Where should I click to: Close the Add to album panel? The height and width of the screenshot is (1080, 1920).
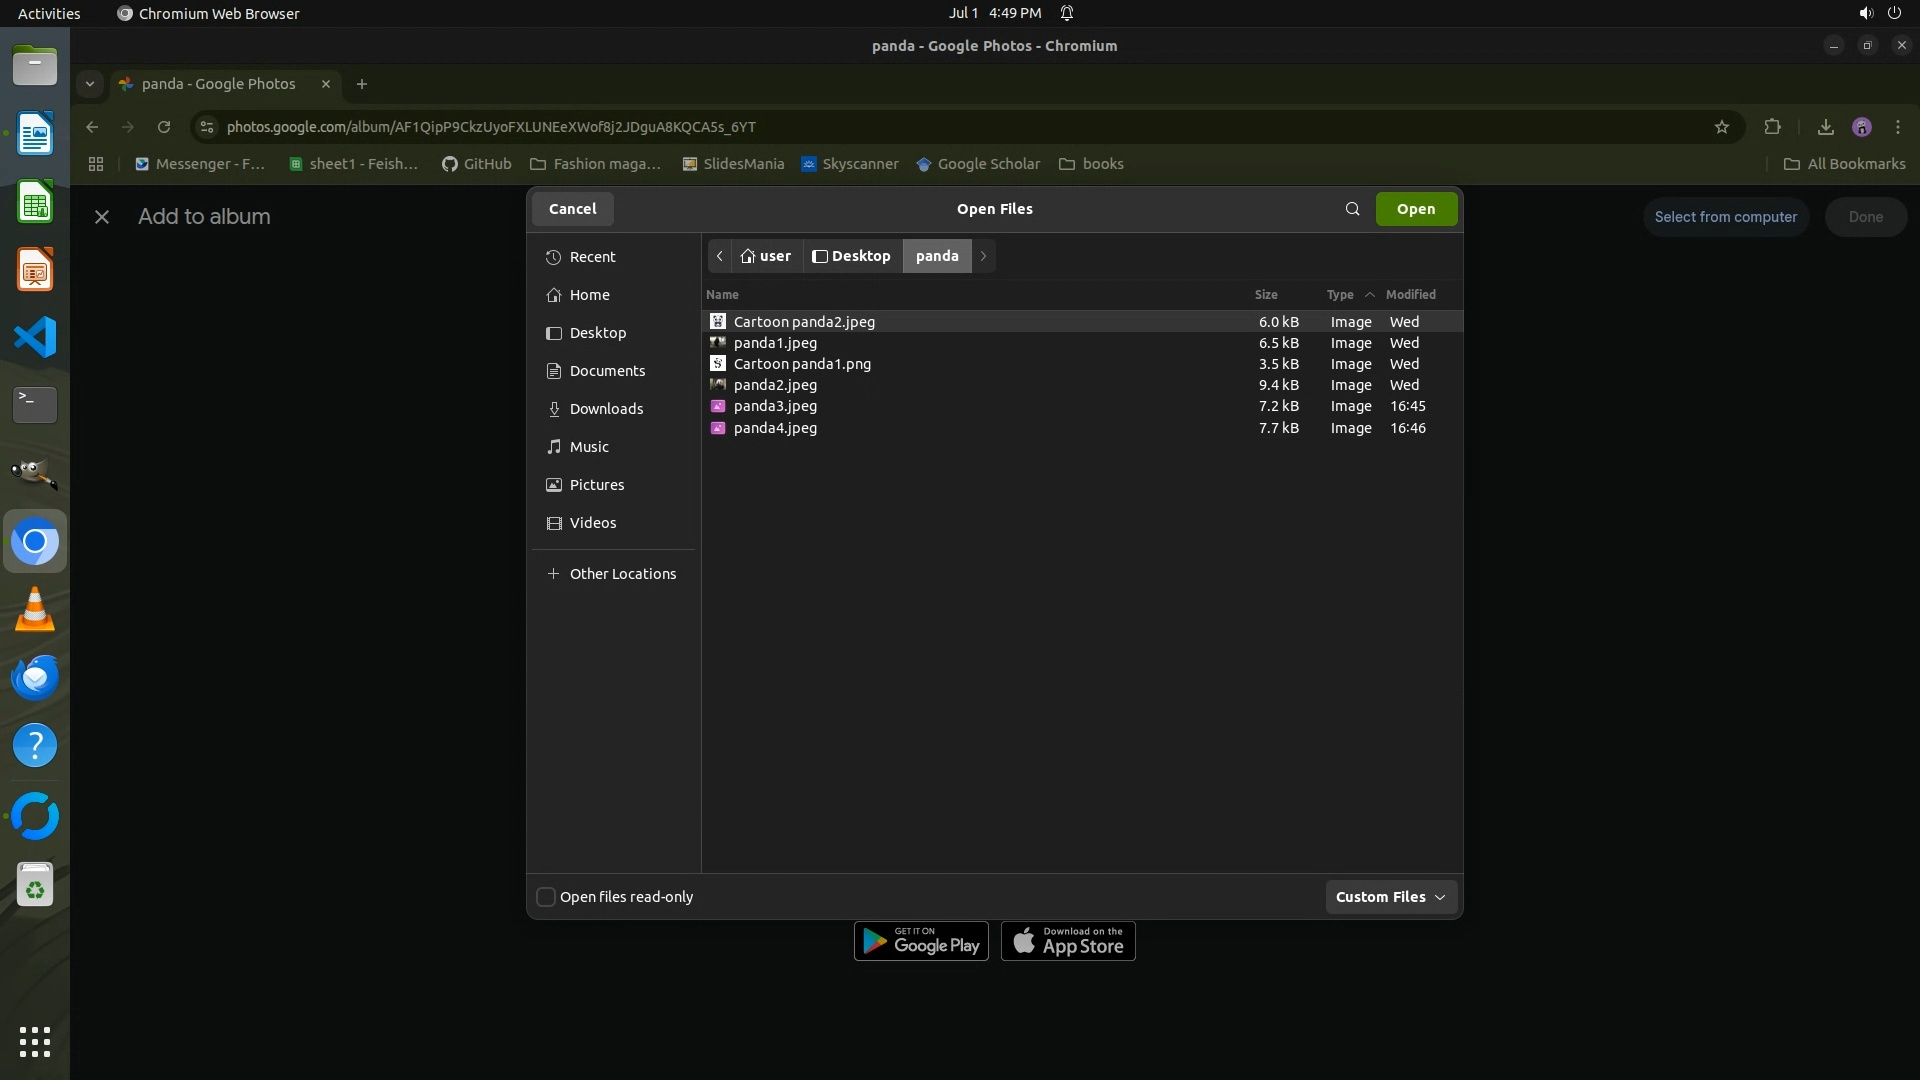click(102, 217)
